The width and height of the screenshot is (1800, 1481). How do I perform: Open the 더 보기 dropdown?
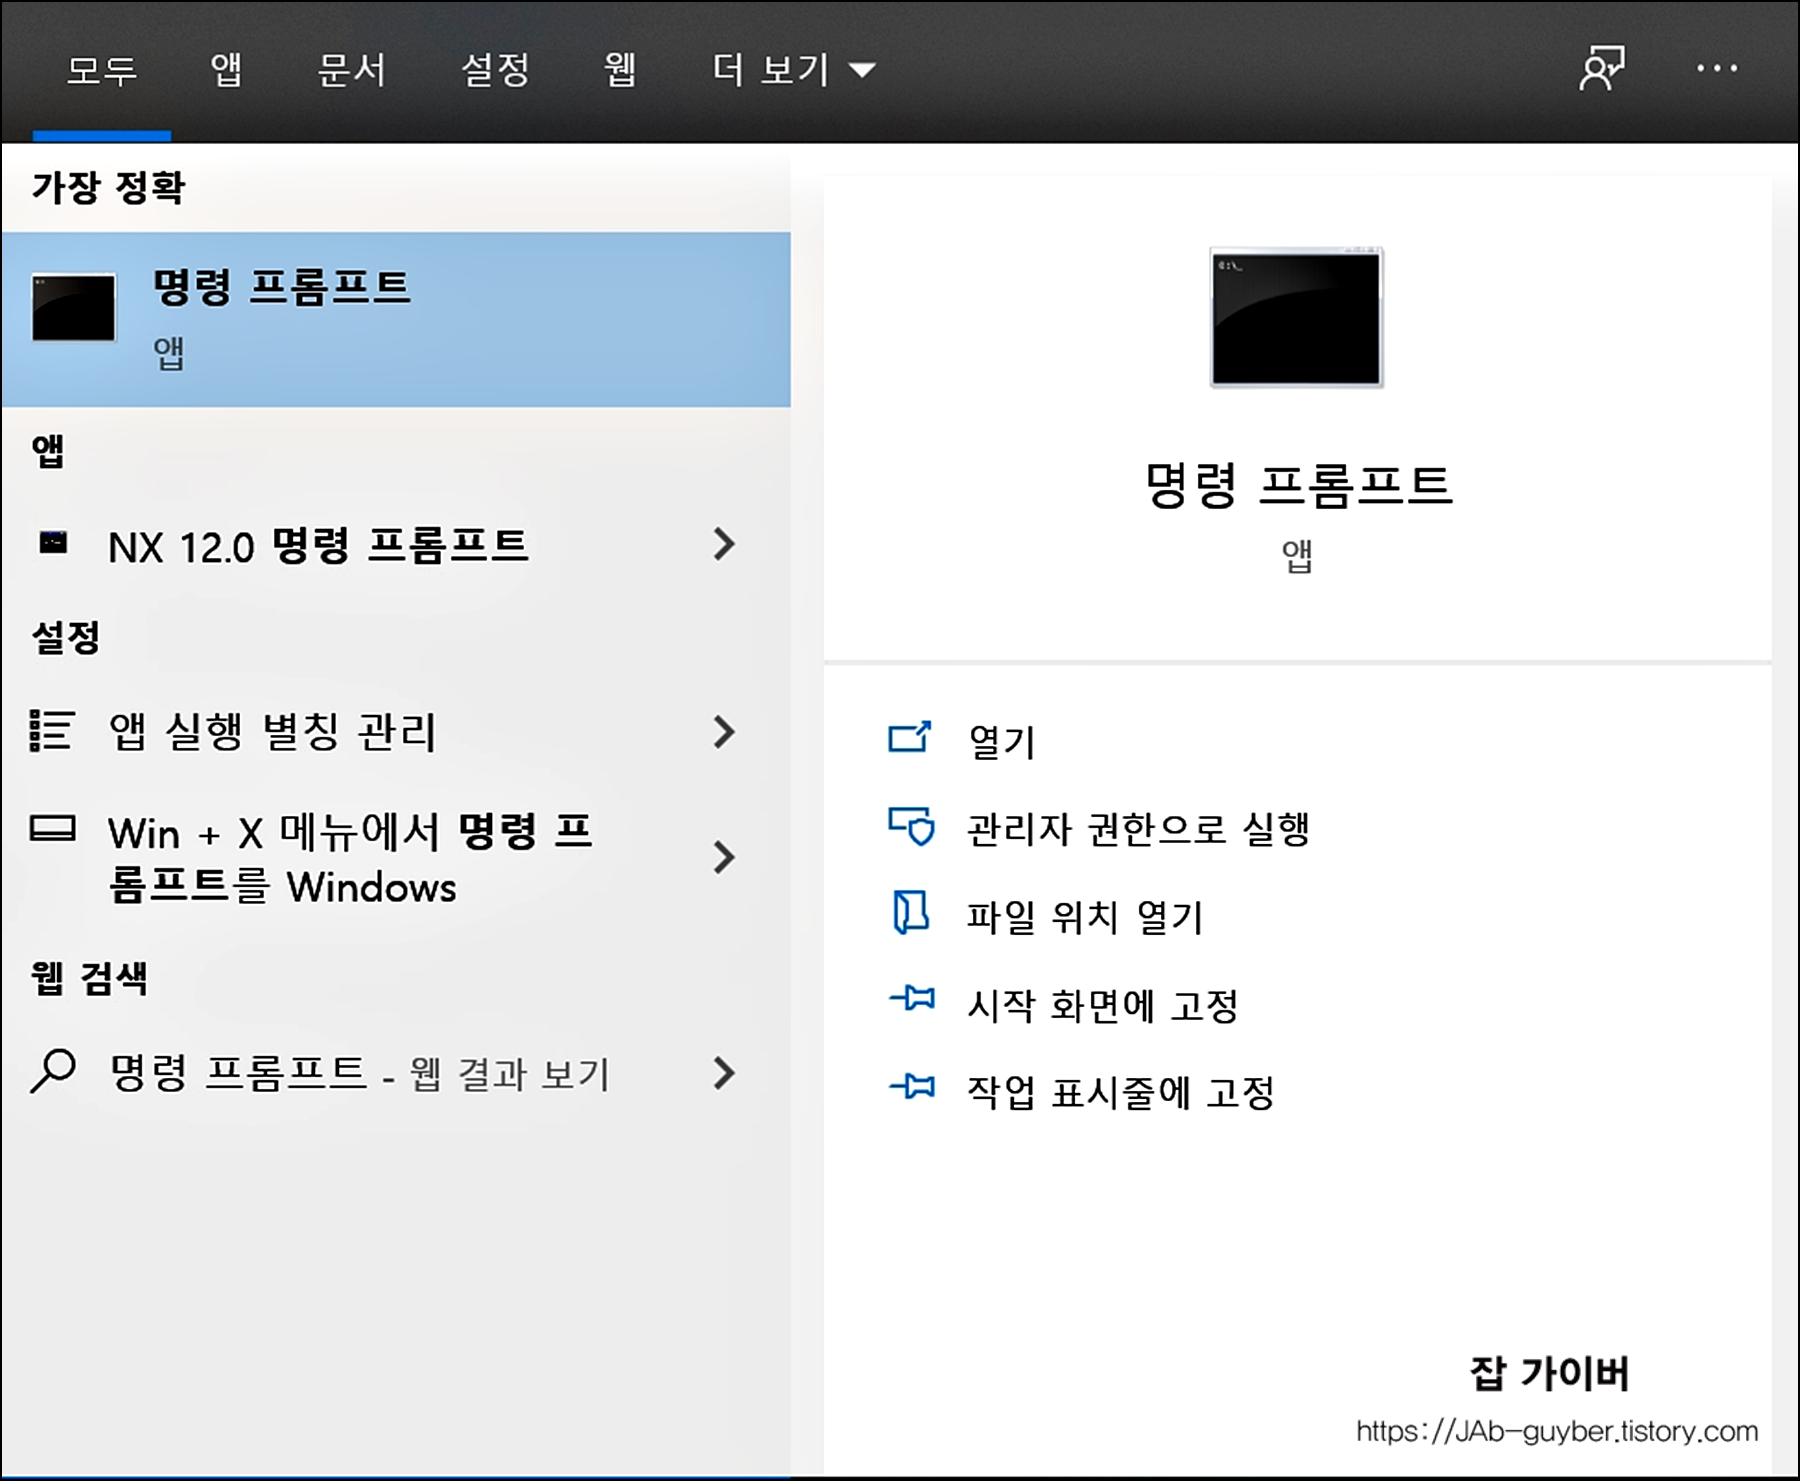[794, 70]
